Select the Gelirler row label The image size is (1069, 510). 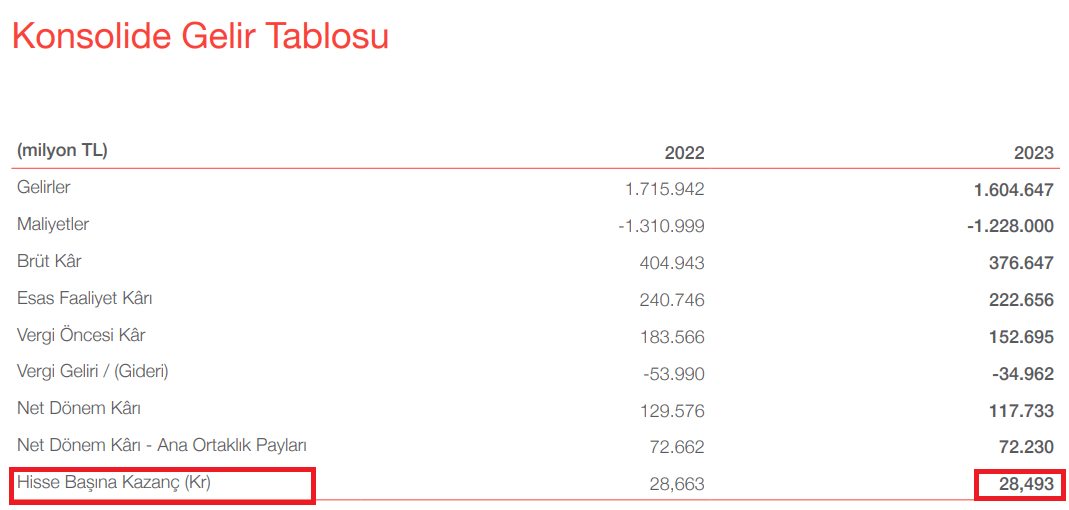click(44, 187)
